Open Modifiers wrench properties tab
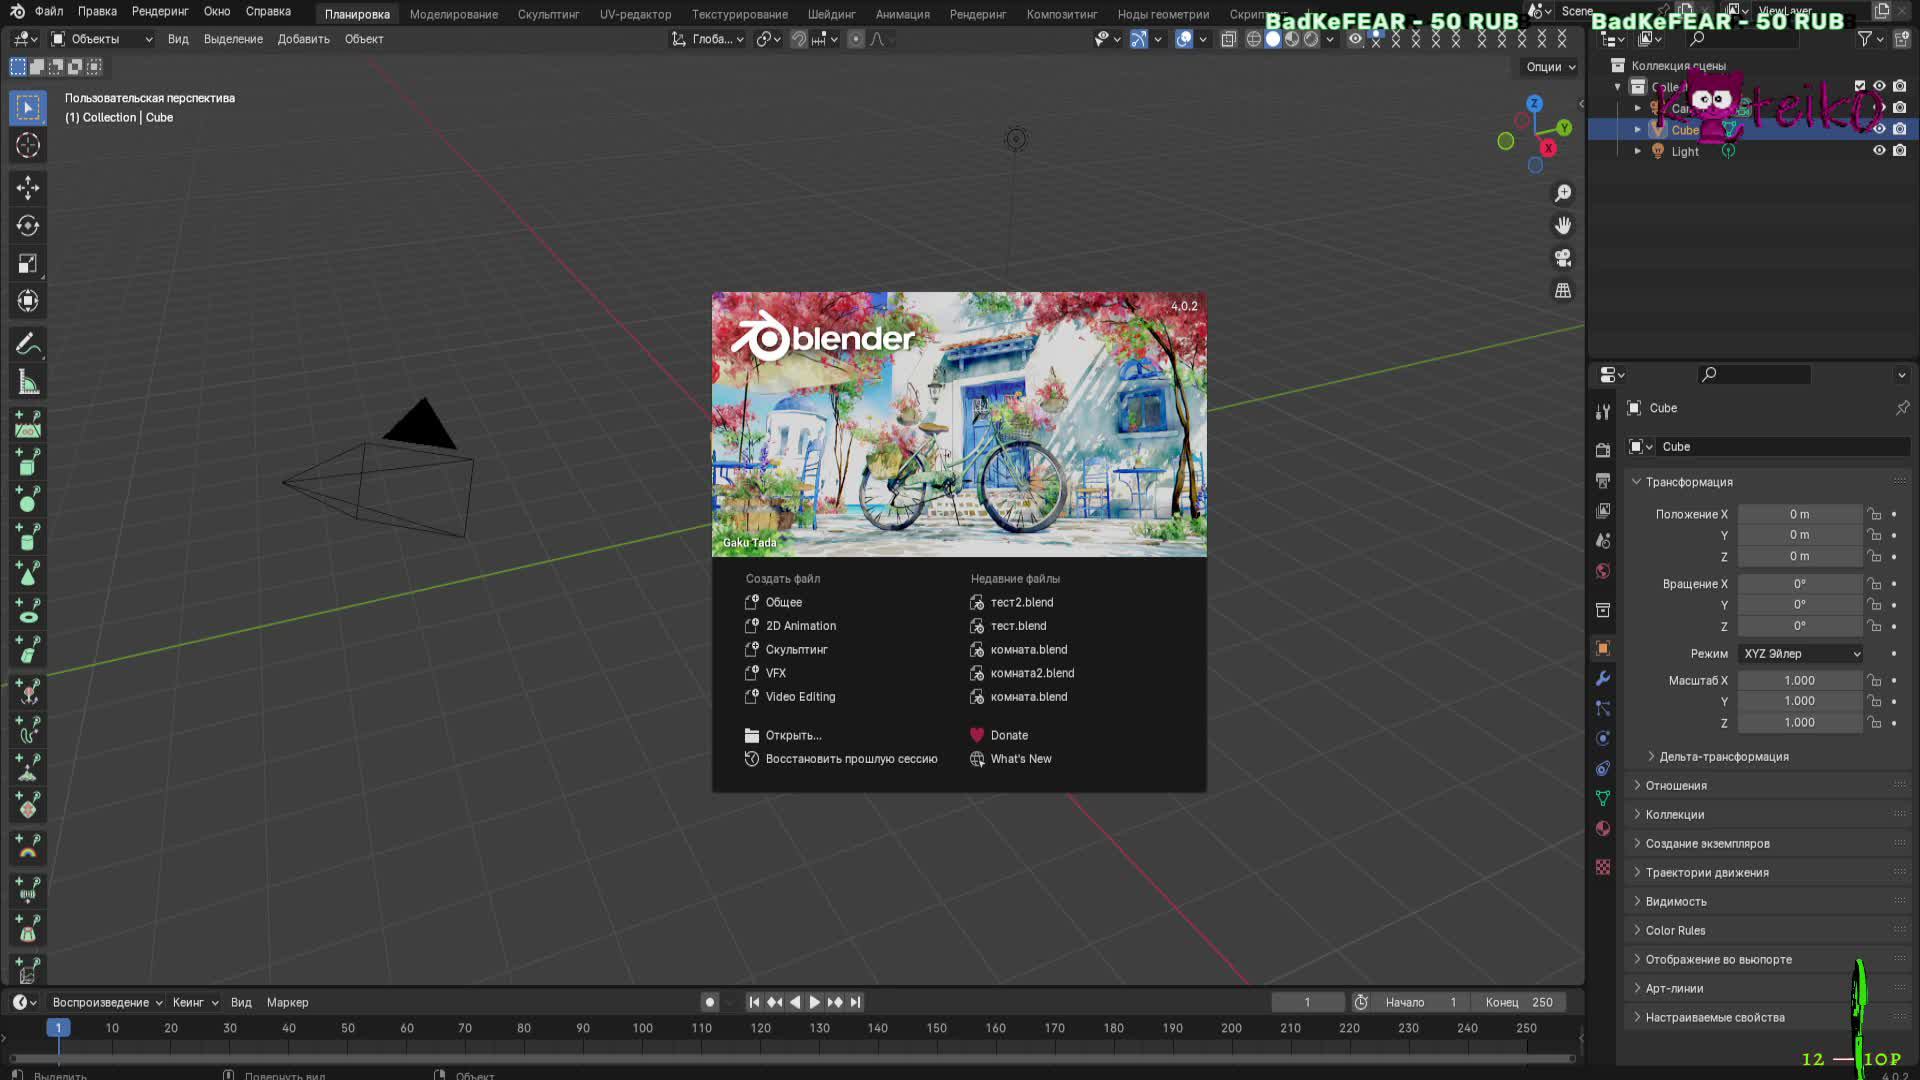The image size is (1920, 1080). click(1603, 679)
